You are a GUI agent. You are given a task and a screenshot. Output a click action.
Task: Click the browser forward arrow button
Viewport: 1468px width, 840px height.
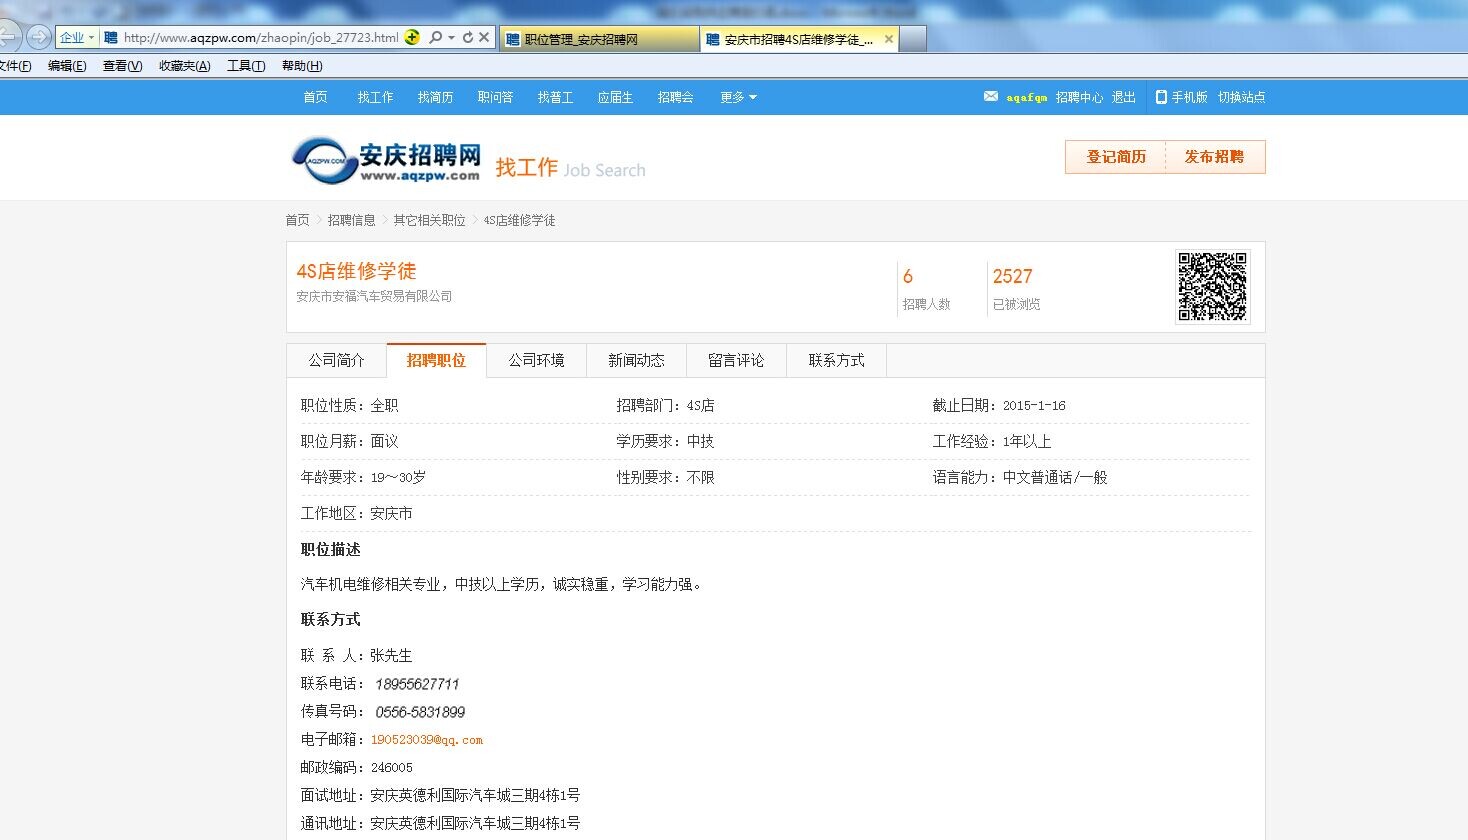click(38, 38)
